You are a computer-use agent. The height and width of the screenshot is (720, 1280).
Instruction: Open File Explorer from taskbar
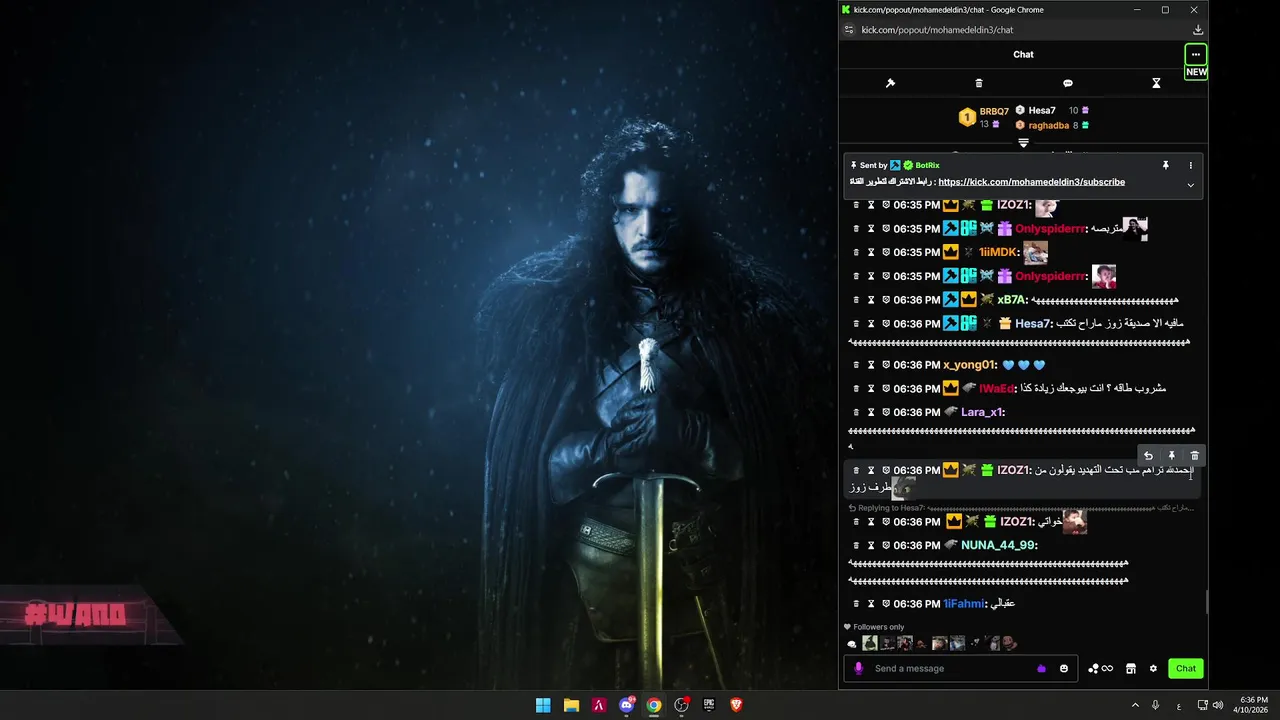pyautogui.click(x=571, y=705)
